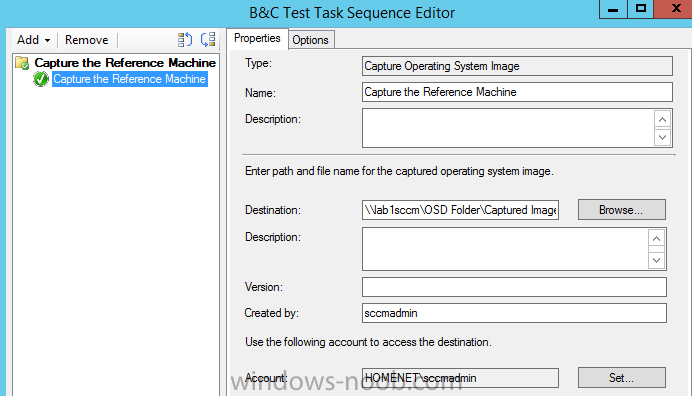Click the move step down toolbar icon
This screenshot has width=692, height=396.
click(x=208, y=40)
